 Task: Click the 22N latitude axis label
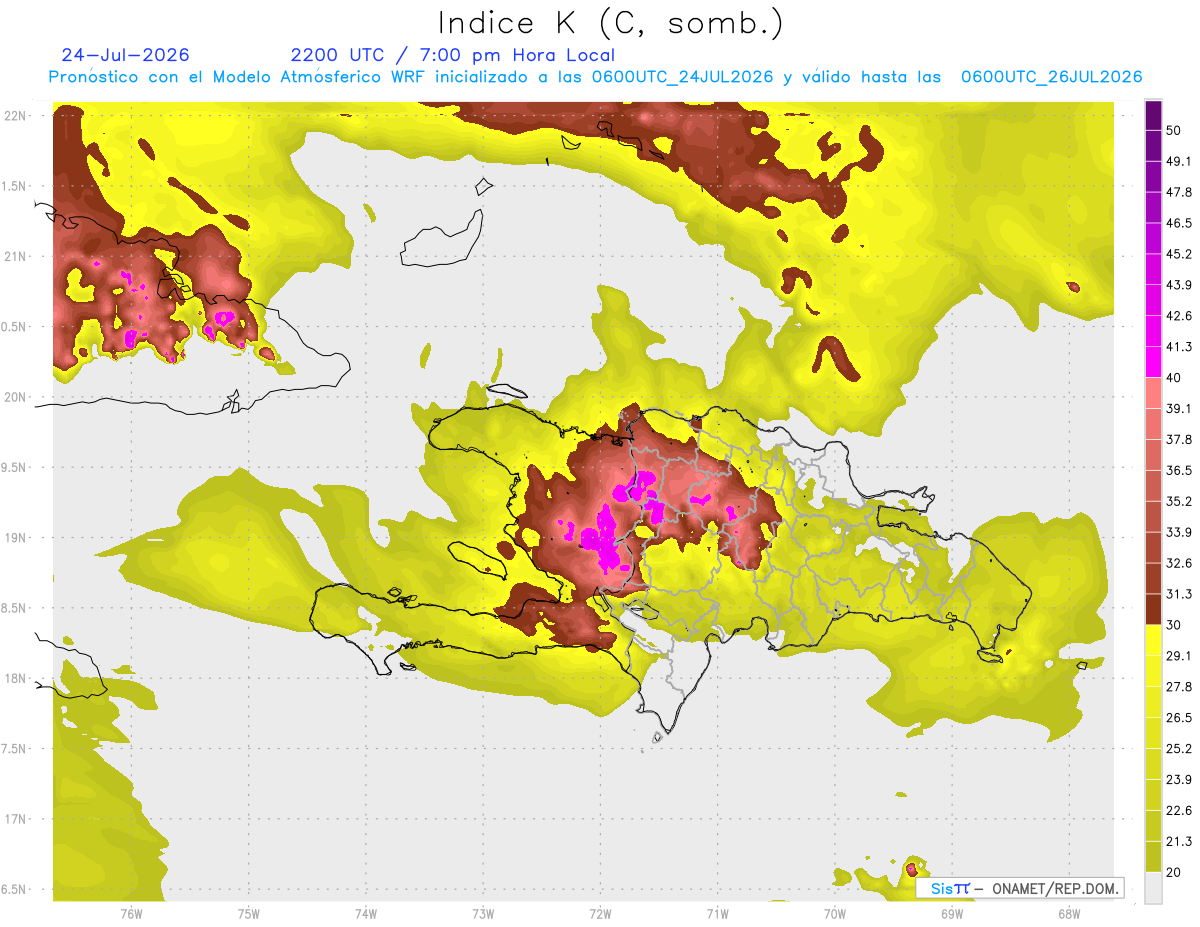[x=16, y=116]
